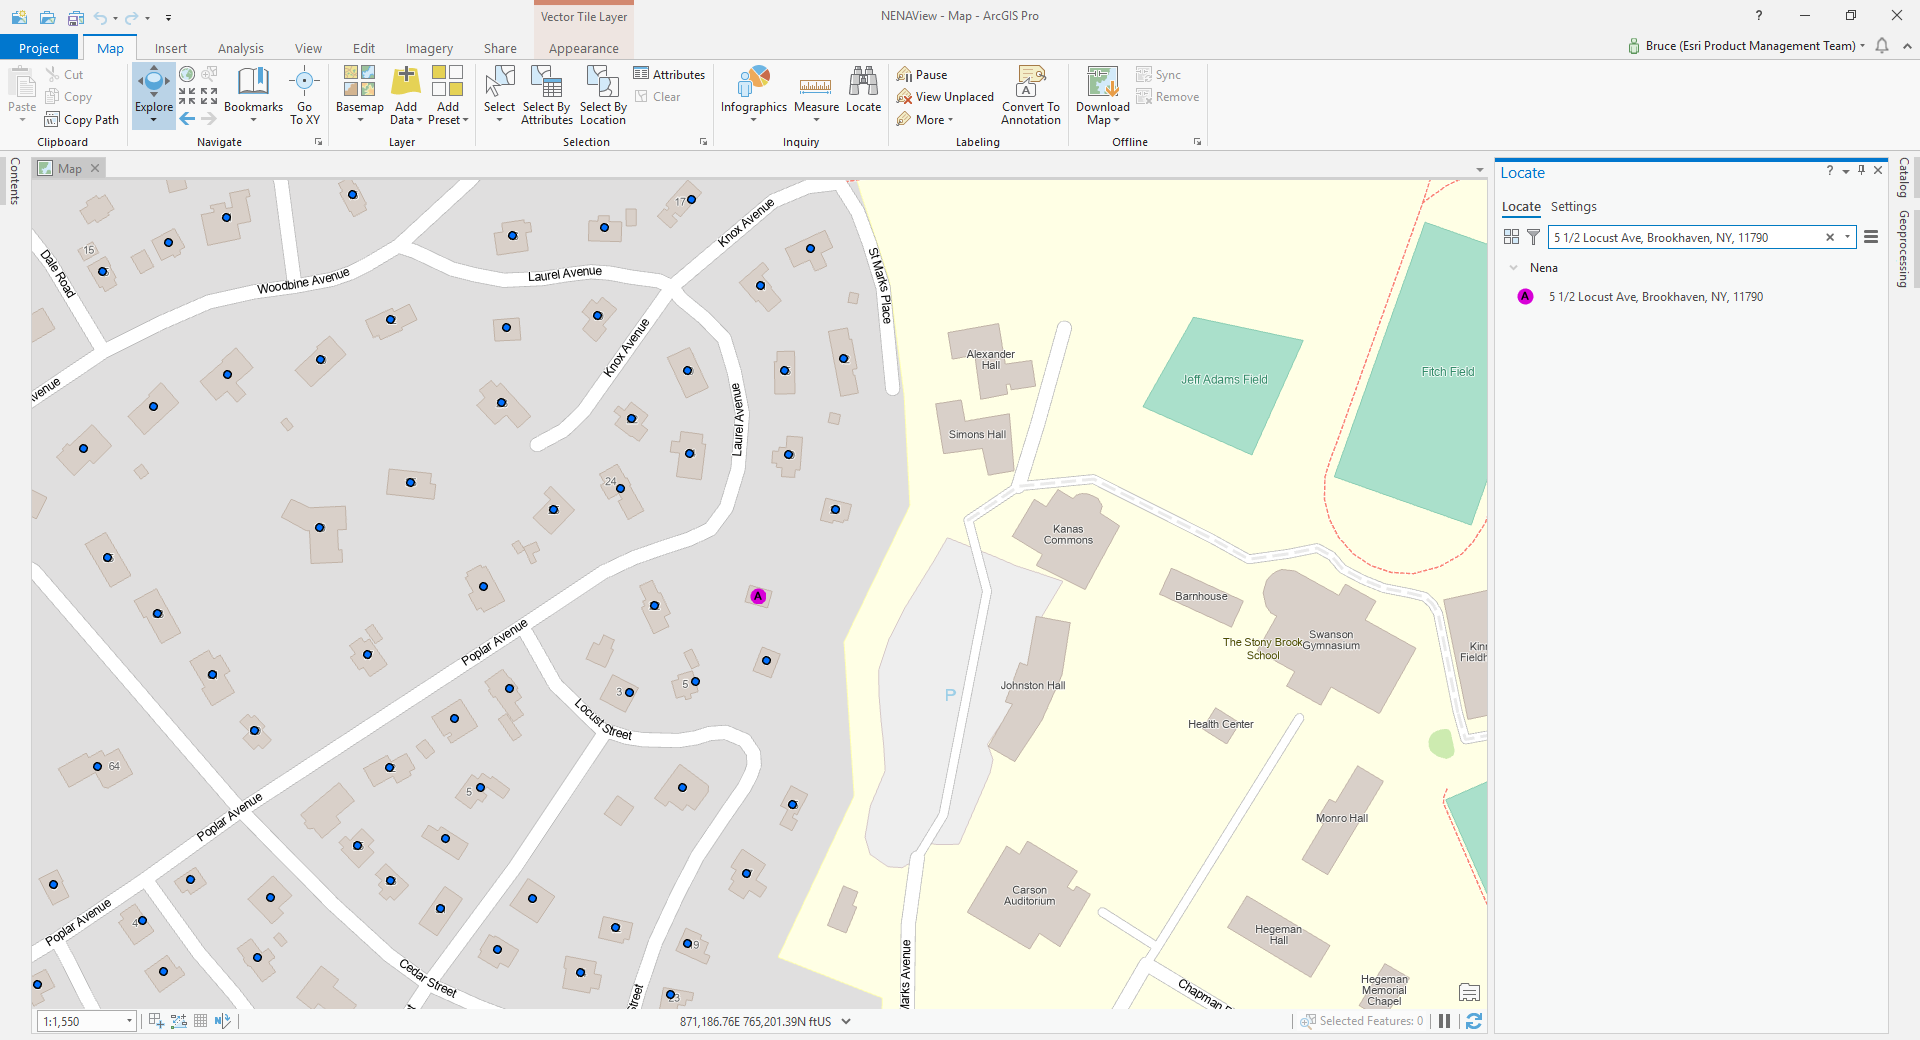Show the map grid from status bar

pos(201,1021)
